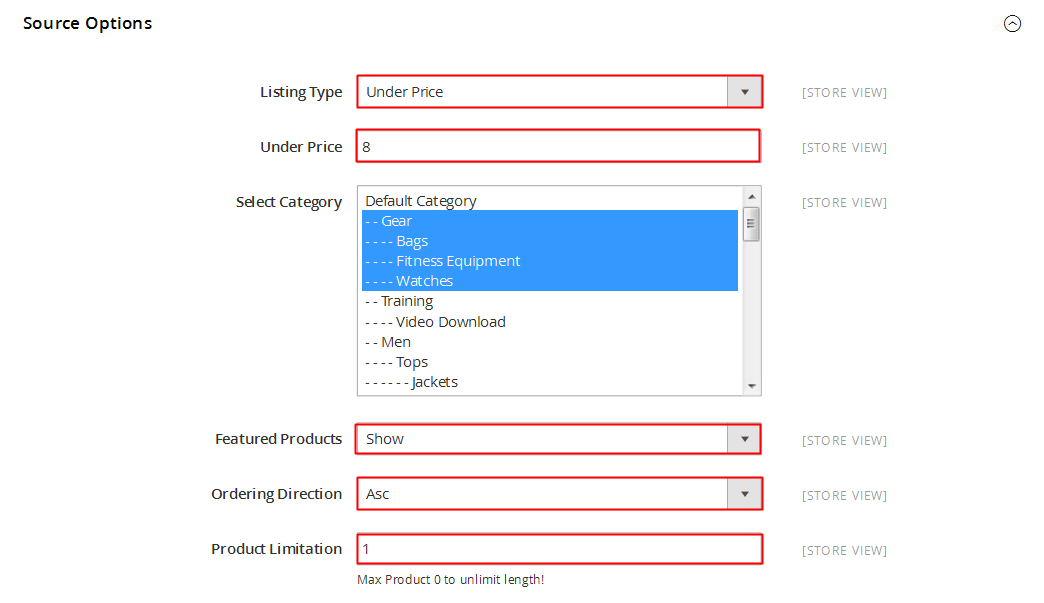Click the Product Limitation input field
The height and width of the screenshot is (603, 1044).
[x=559, y=549]
